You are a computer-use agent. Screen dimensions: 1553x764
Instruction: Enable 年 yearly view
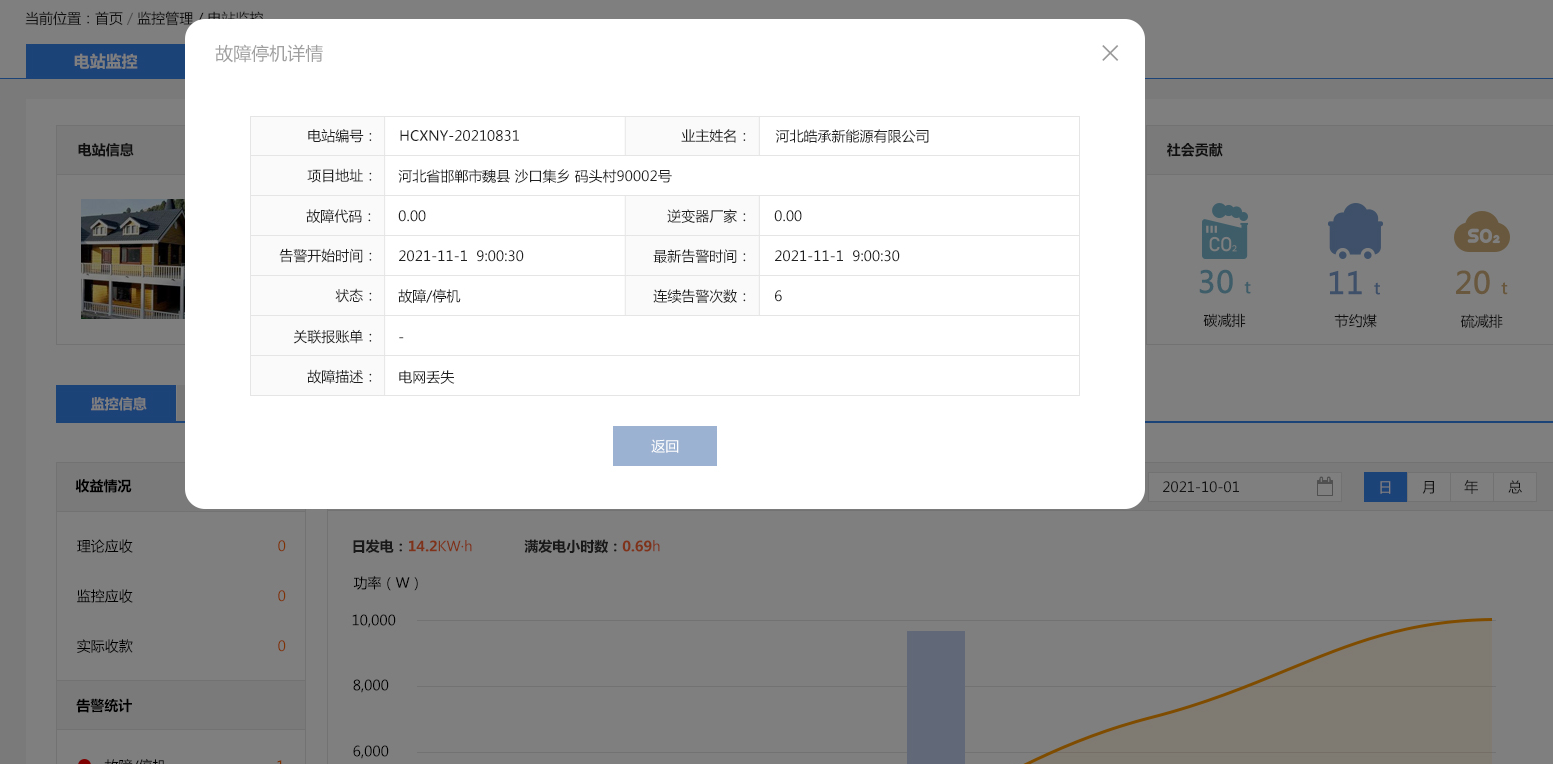pyautogui.click(x=1470, y=486)
